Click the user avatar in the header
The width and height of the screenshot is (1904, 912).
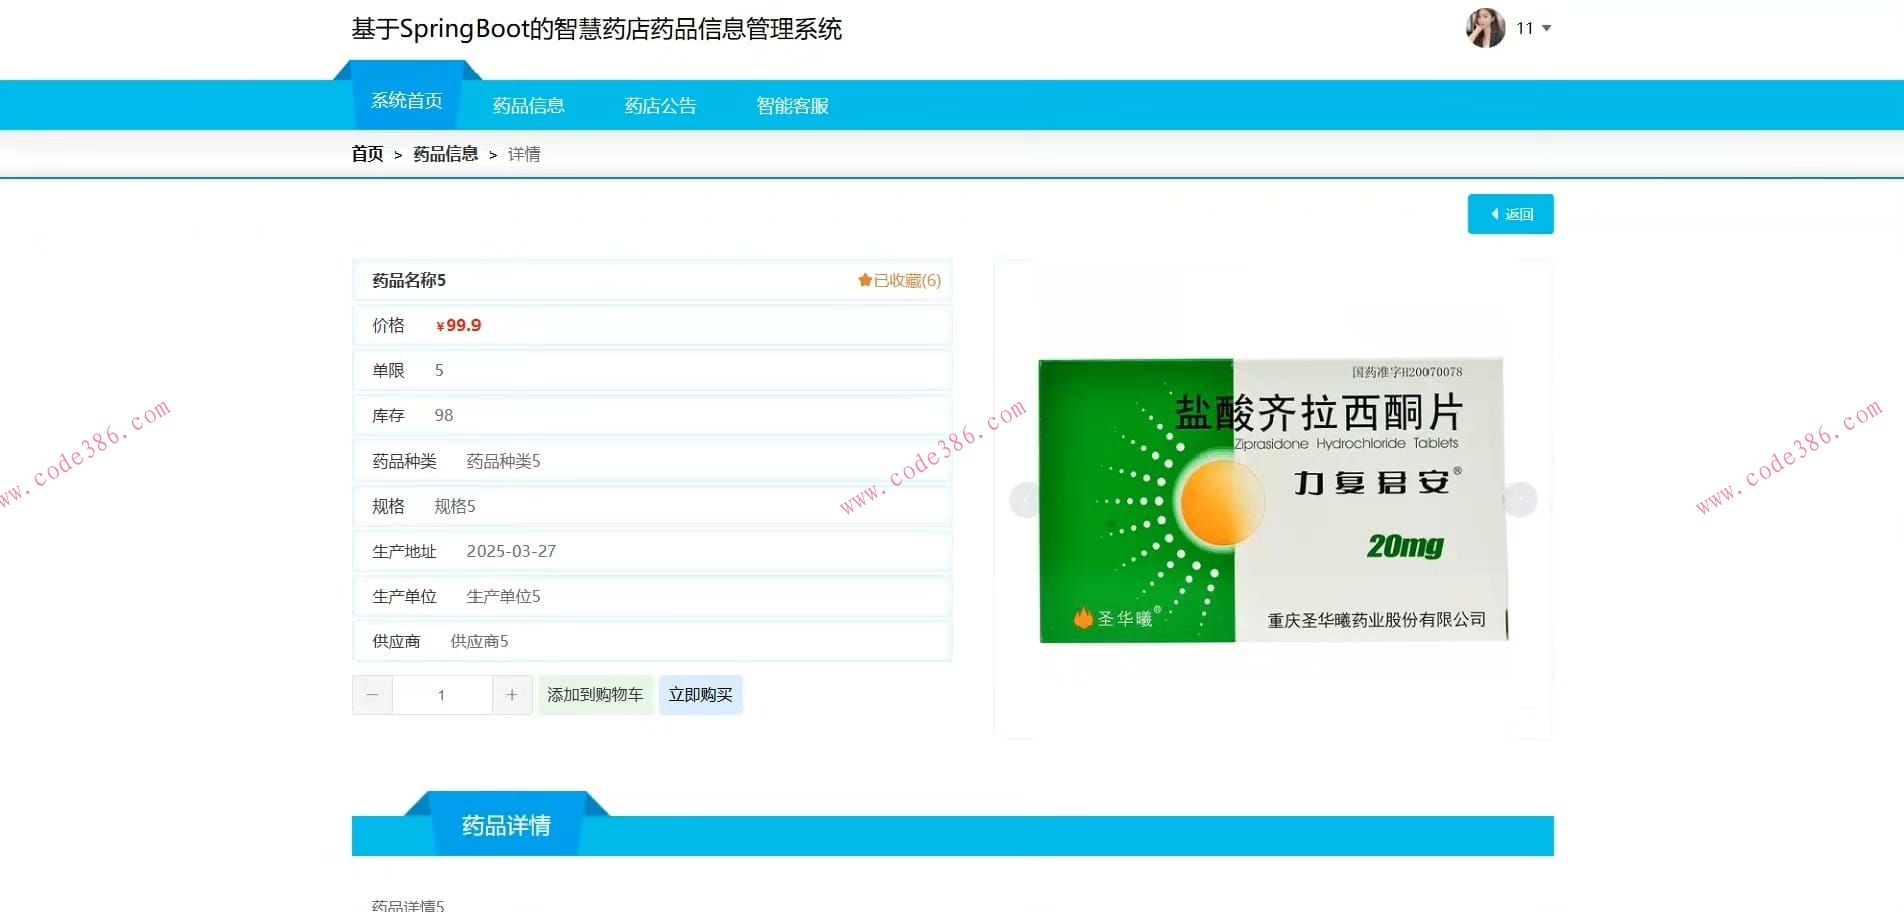pos(1486,28)
